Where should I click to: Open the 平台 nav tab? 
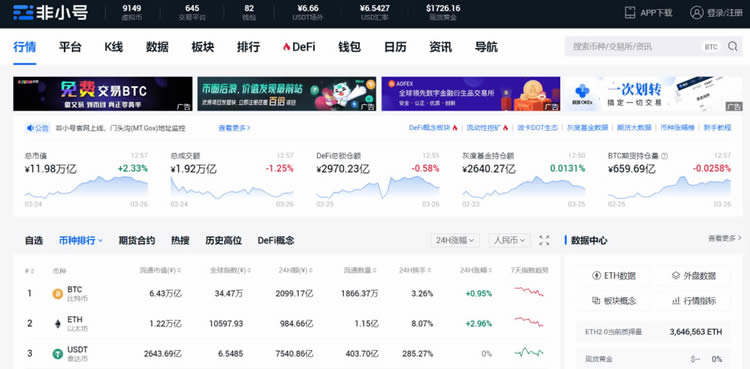click(x=70, y=47)
